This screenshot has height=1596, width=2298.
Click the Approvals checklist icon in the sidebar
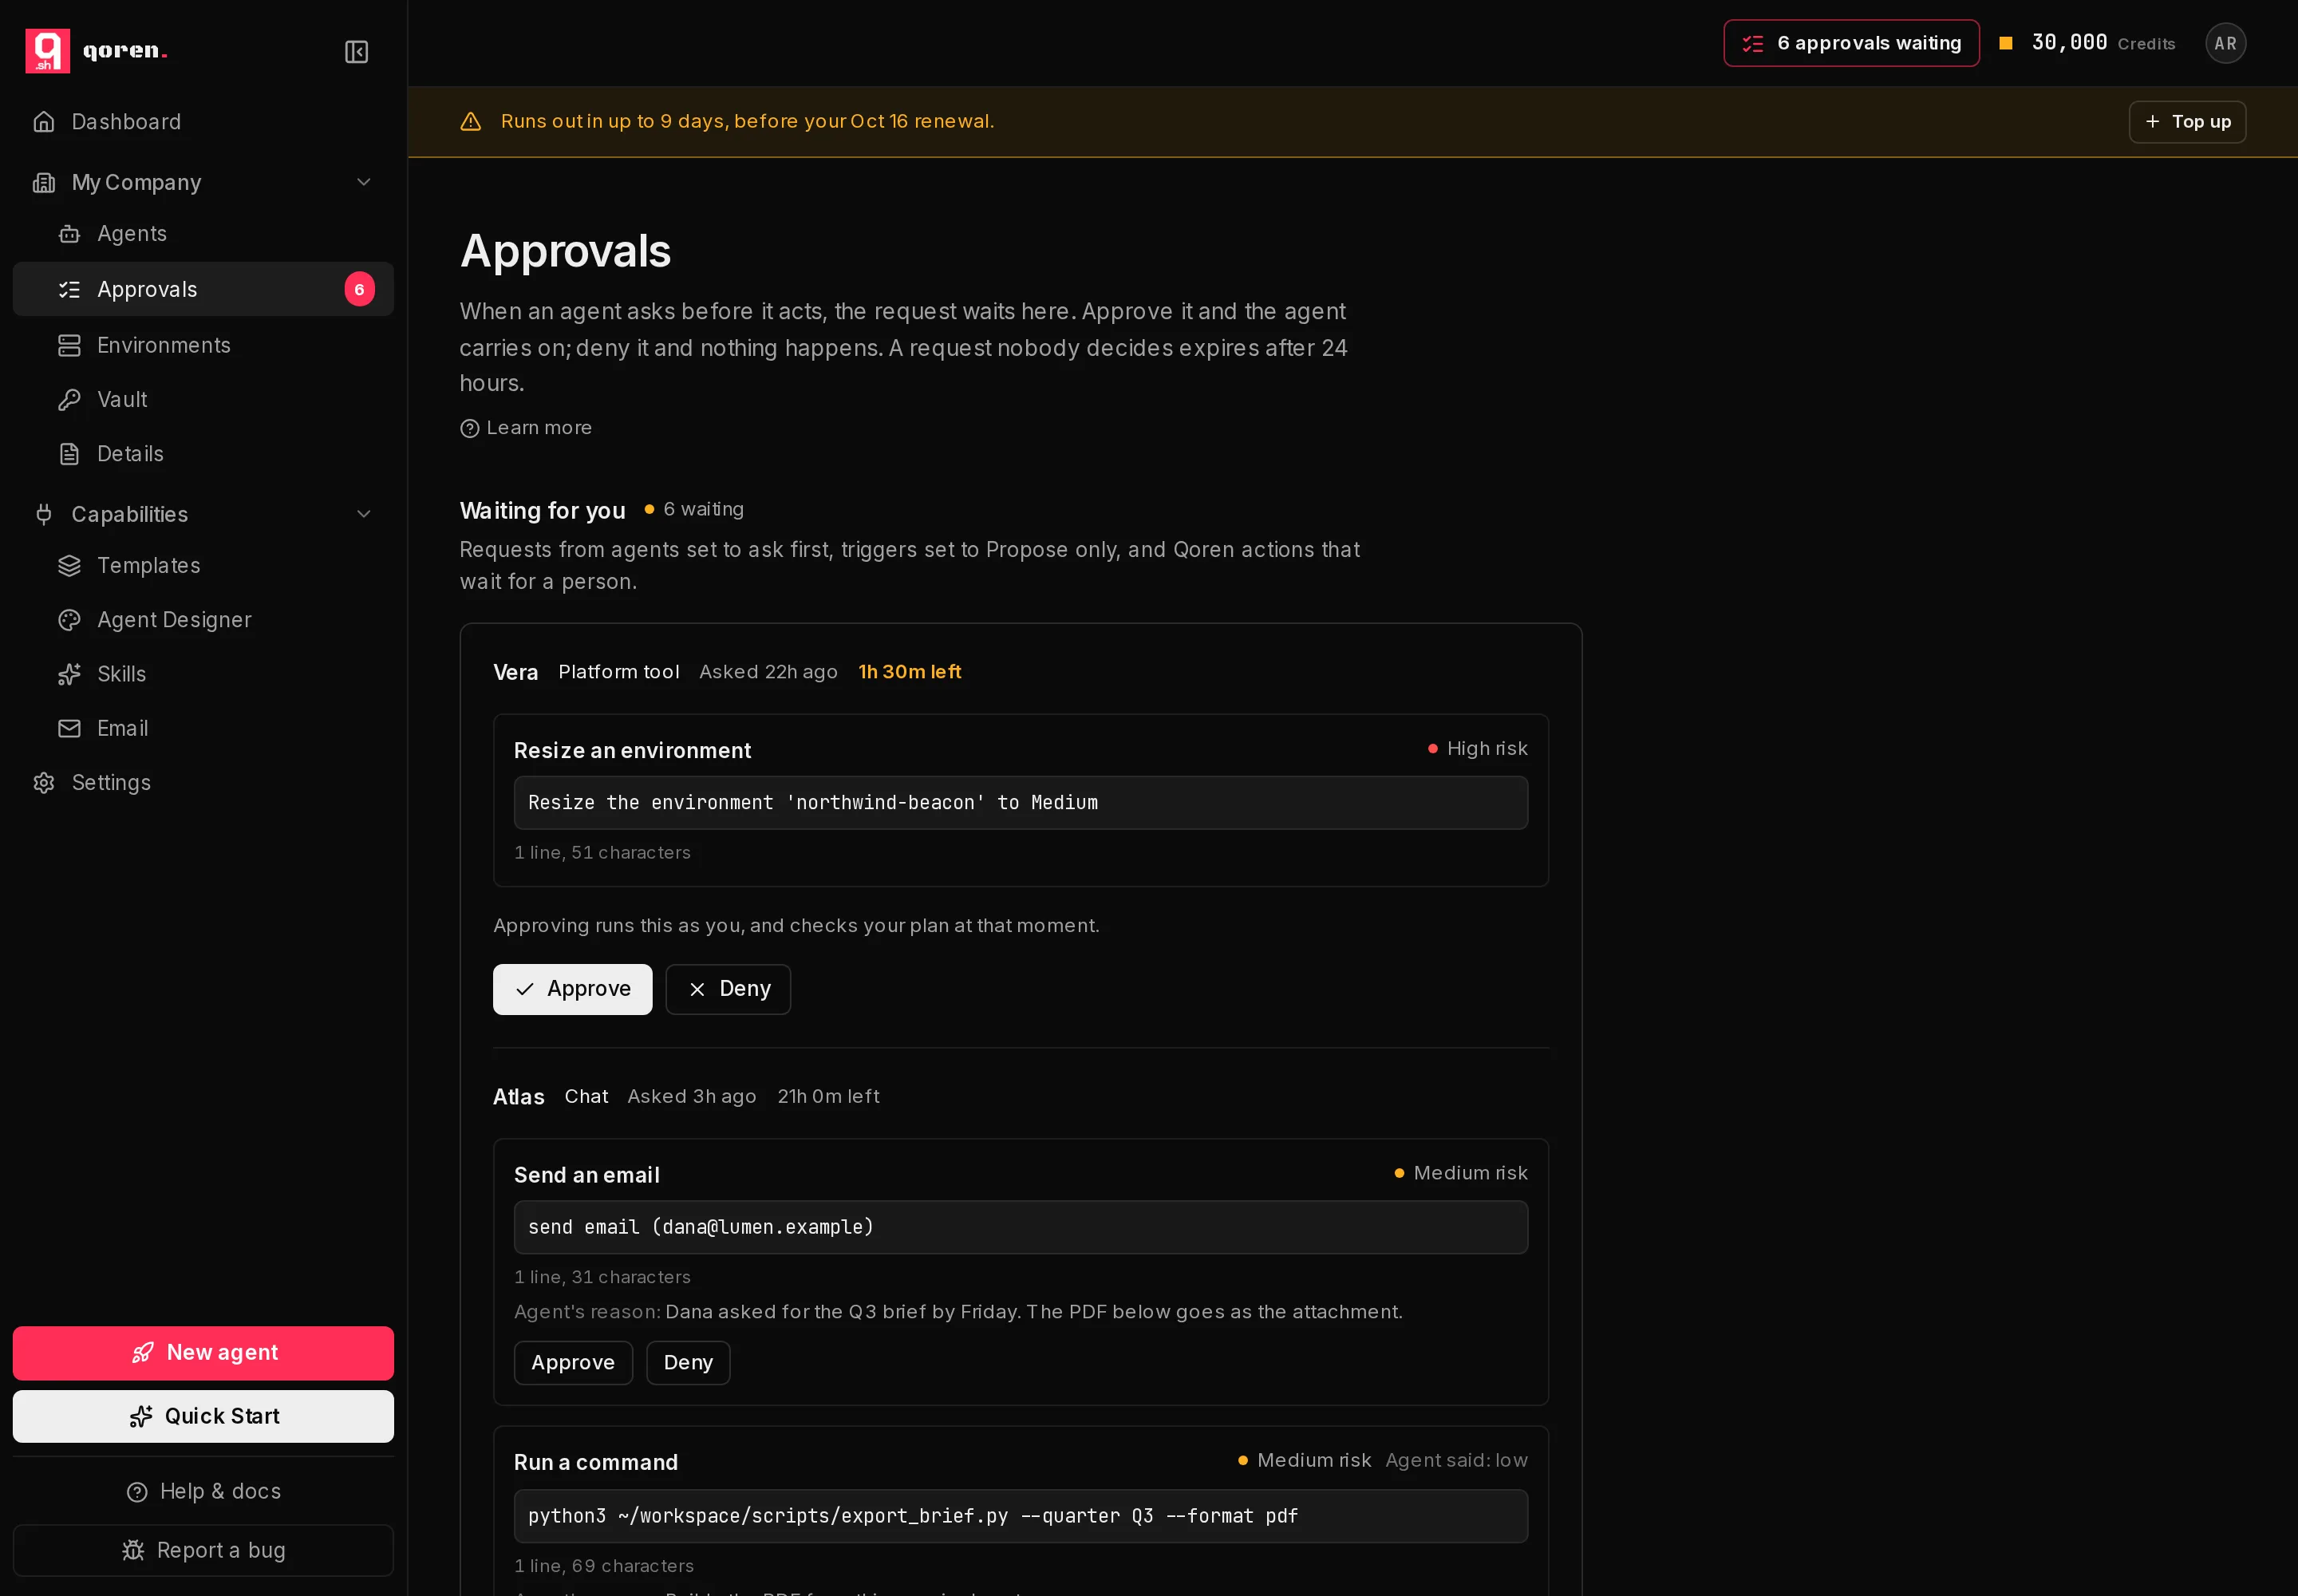click(x=69, y=290)
